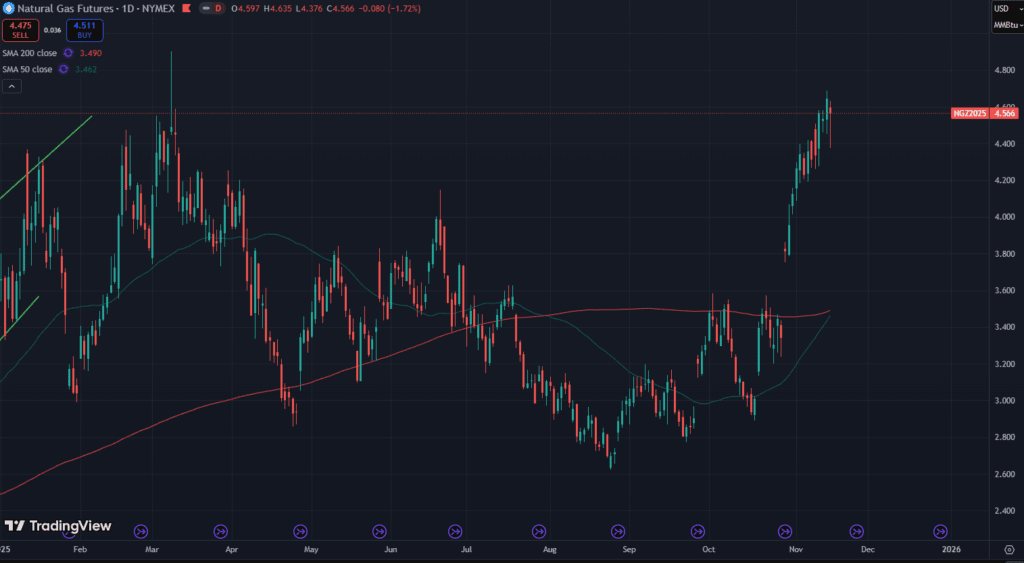Open the MMBtu unit dropdown
The image size is (1024, 563).
[x=1006, y=26]
